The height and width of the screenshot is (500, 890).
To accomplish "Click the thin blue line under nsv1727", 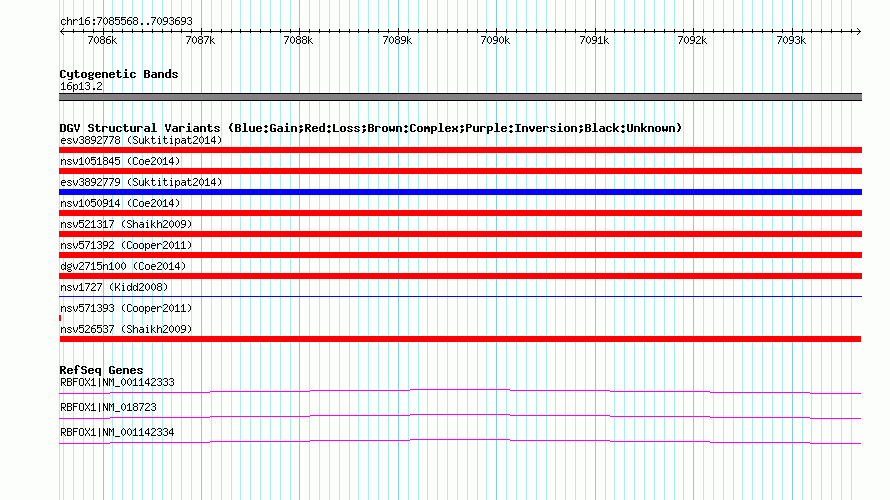I will [460, 296].
